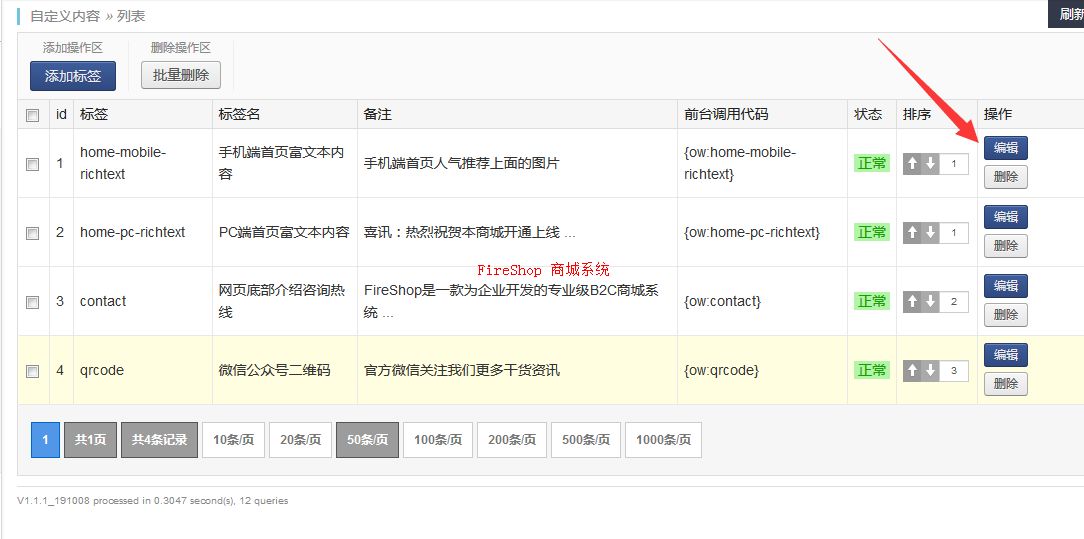This screenshot has width=1084, height=539.
Task: Move home-mobile-richtext row down with arrow
Action: click(931, 164)
